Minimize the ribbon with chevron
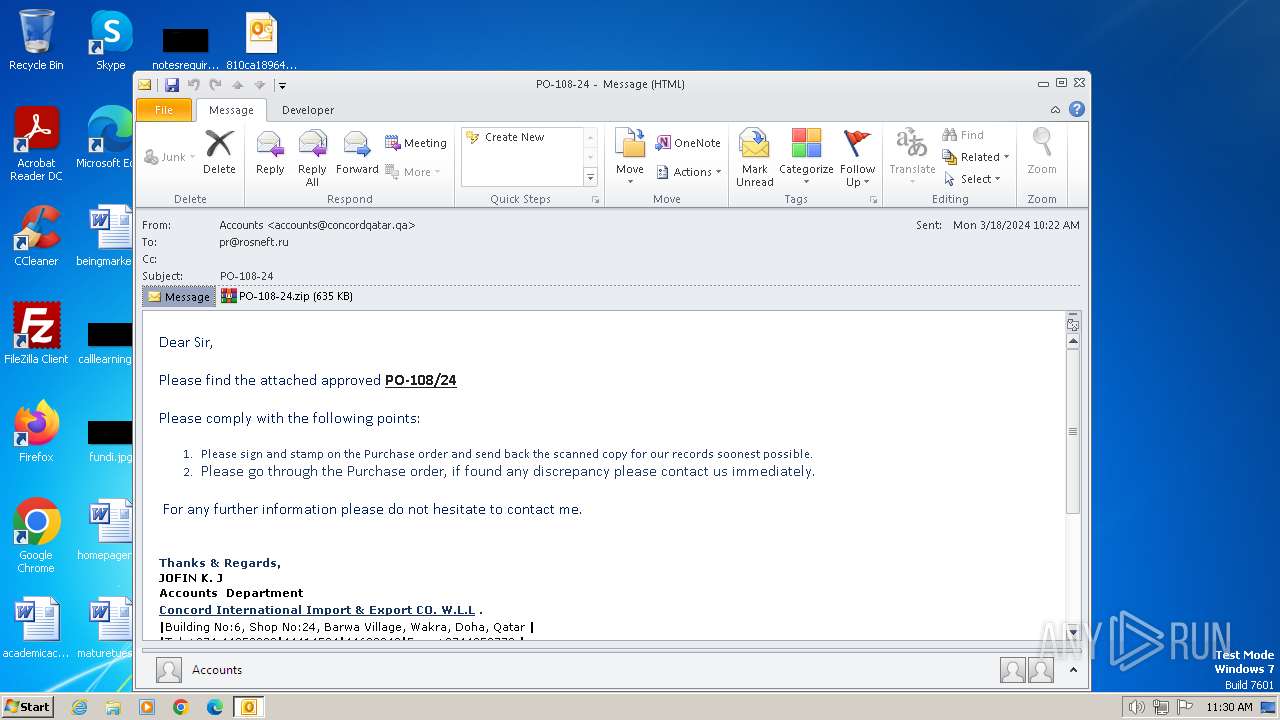Viewport: 1280px width, 720px height. [x=1055, y=110]
